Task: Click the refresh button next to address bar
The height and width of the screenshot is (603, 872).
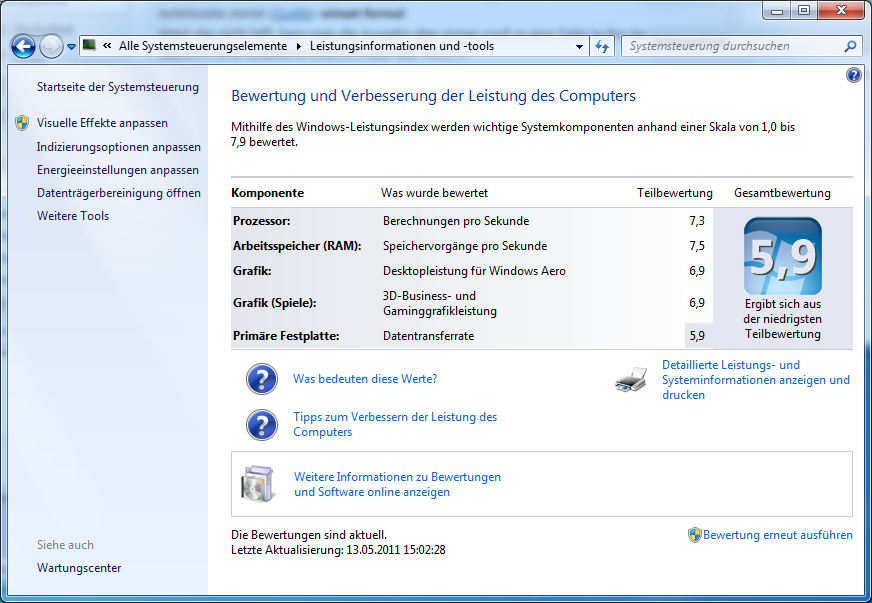Action: pyautogui.click(x=603, y=46)
